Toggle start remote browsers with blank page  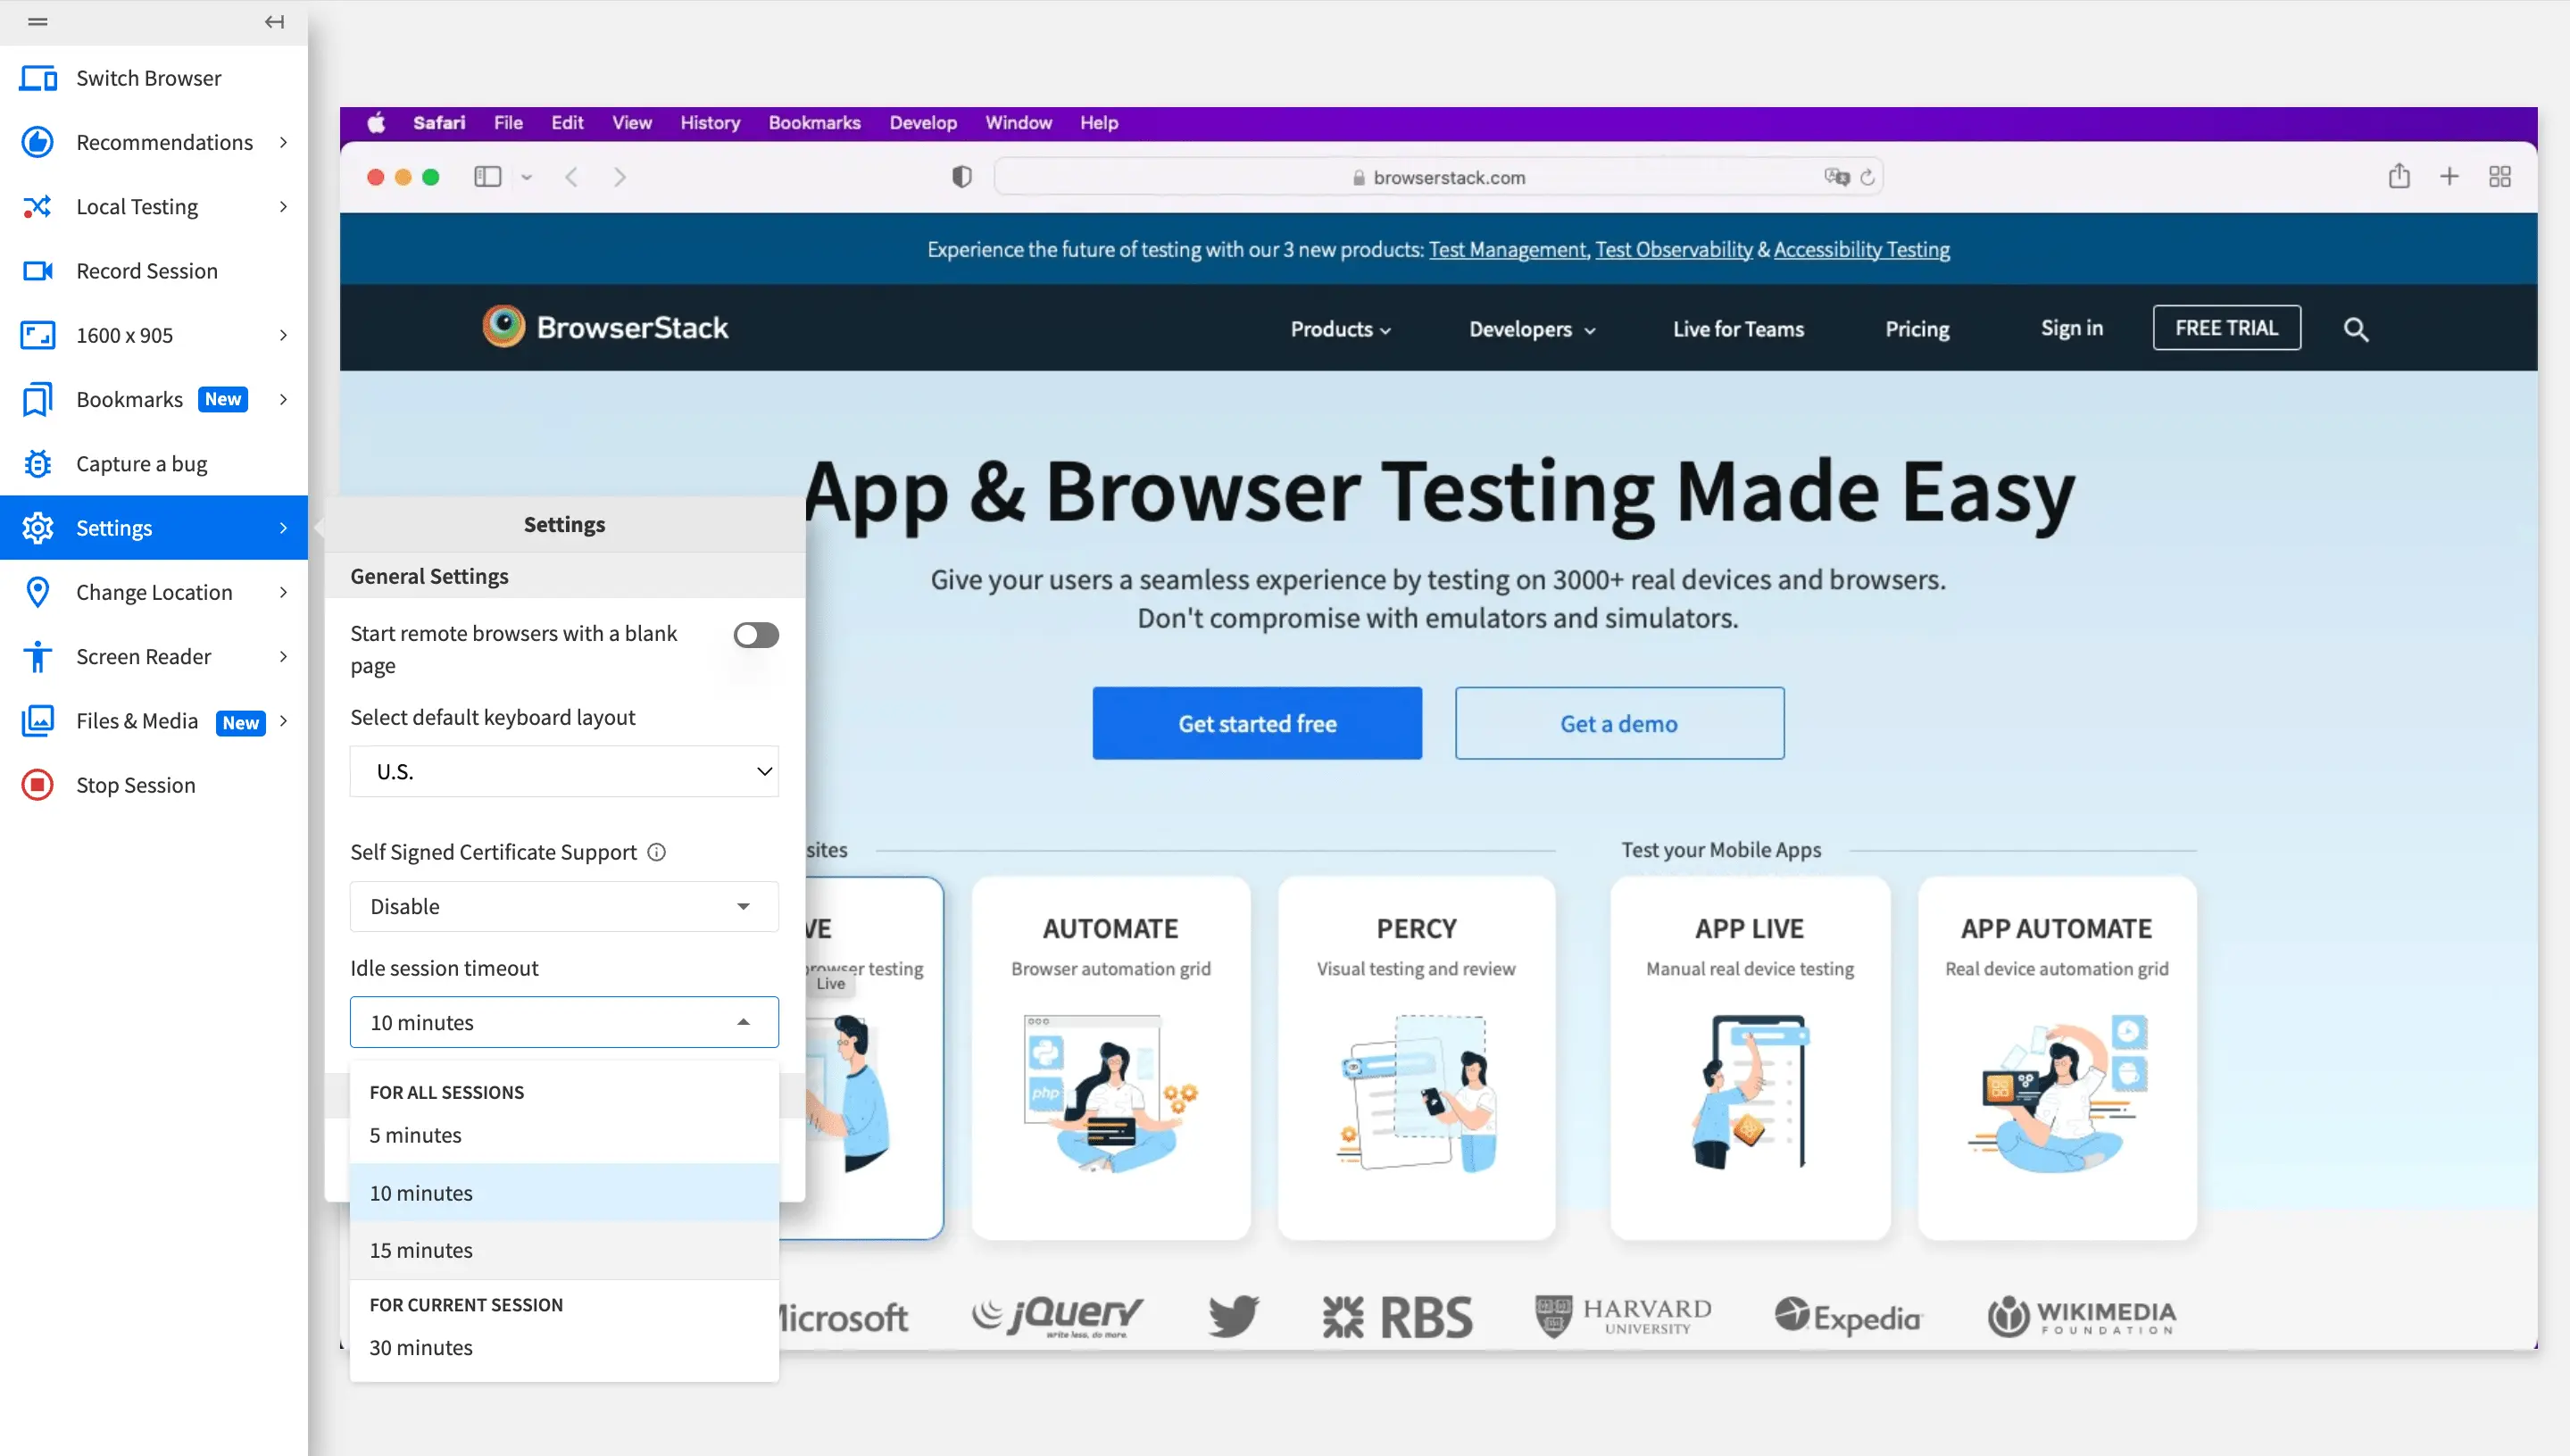coord(755,635)
